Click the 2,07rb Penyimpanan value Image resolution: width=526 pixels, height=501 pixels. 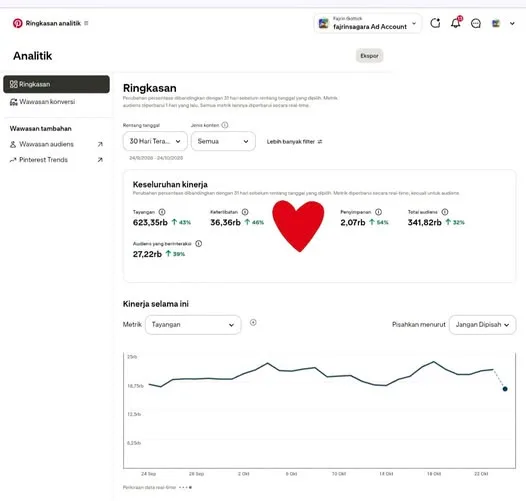[353, 222]
